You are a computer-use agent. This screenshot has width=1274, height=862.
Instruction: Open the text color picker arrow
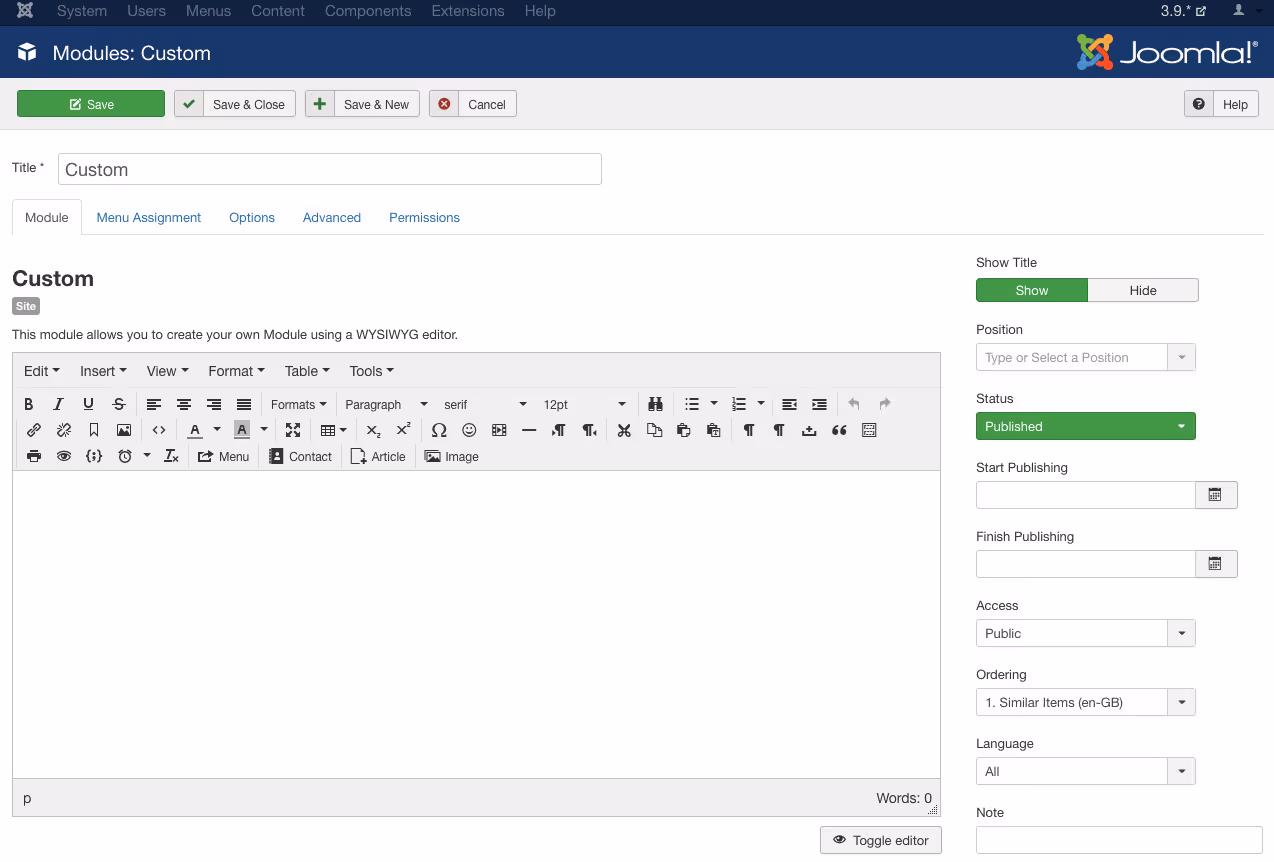pos(216,430)
